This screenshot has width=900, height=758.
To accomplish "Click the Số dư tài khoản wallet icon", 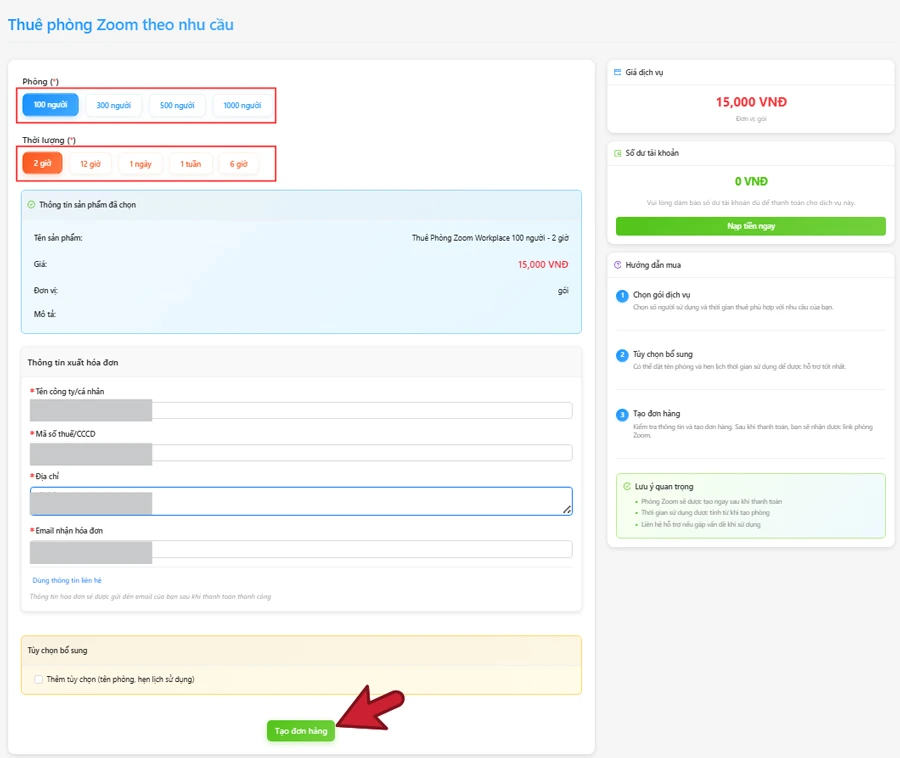I will 618,153.
